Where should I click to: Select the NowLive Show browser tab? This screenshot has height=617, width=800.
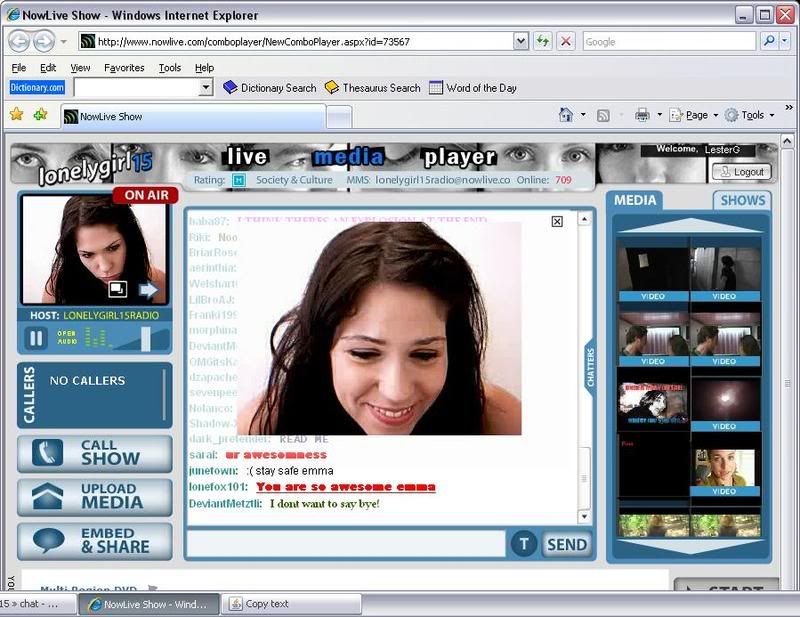coord(193,116)
